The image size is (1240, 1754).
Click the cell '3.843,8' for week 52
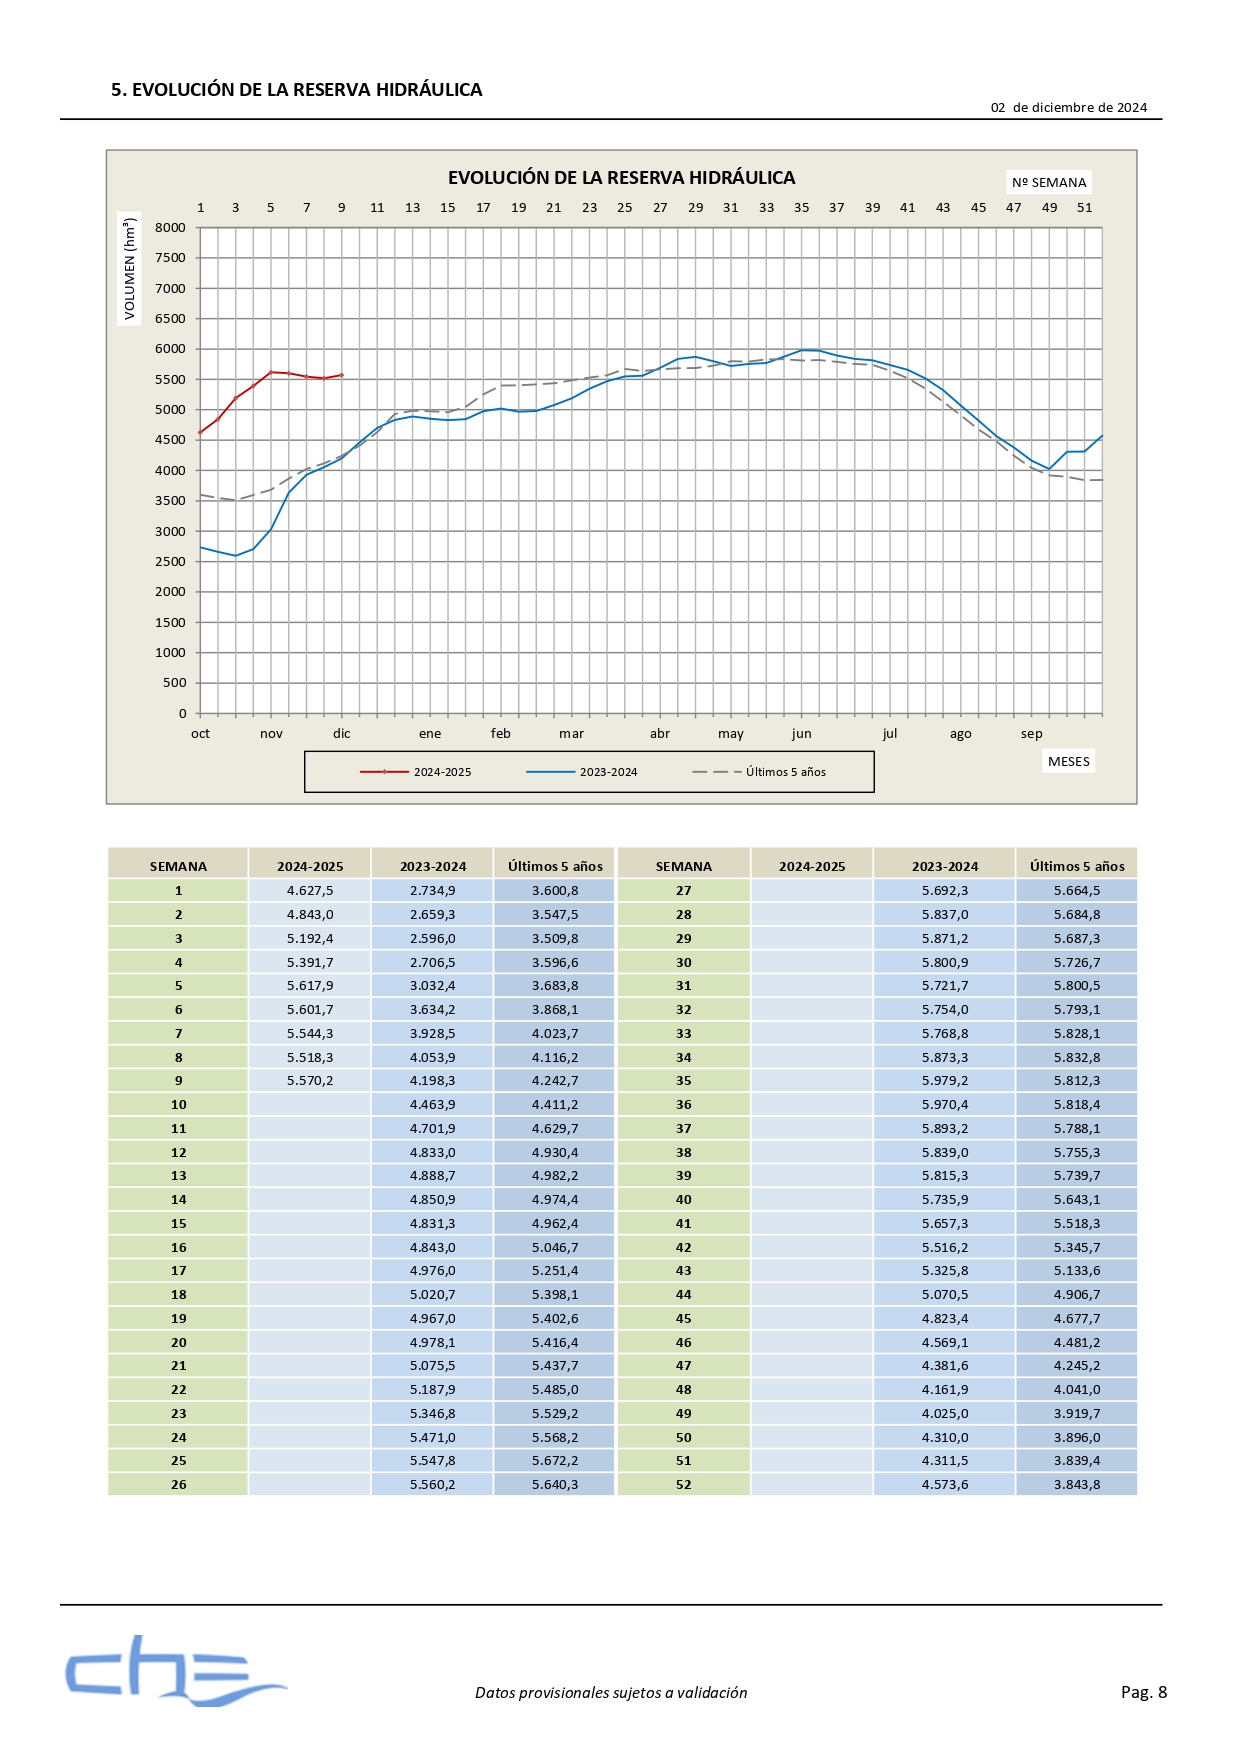1077,1485
